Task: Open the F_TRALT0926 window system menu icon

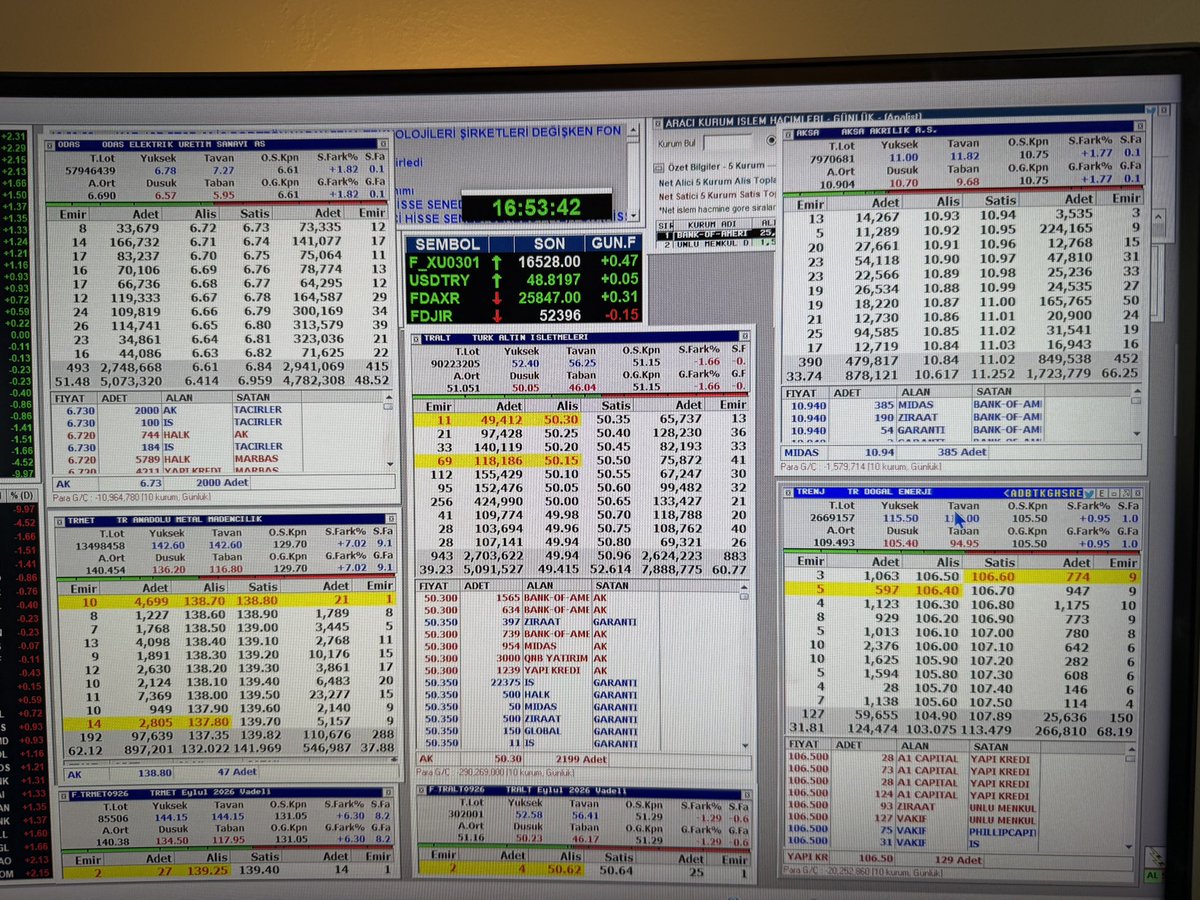Action: point(423,790)
